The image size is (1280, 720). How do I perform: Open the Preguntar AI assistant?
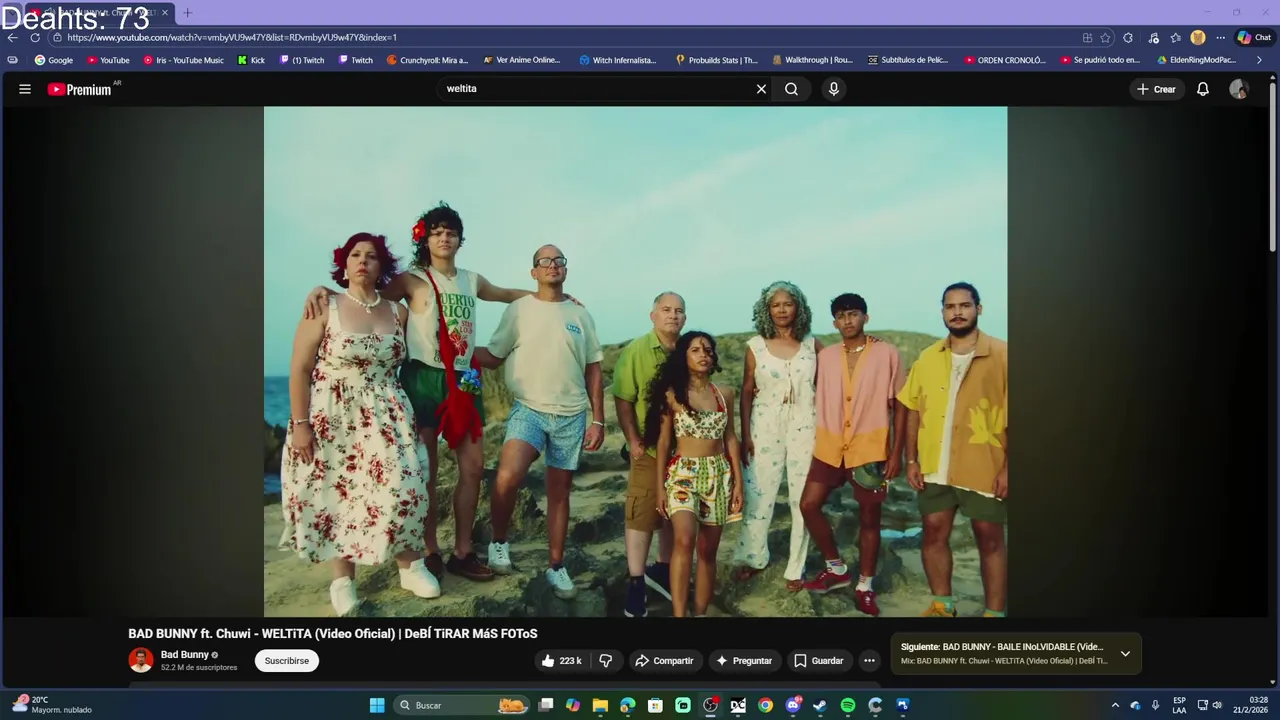(744, 661)
